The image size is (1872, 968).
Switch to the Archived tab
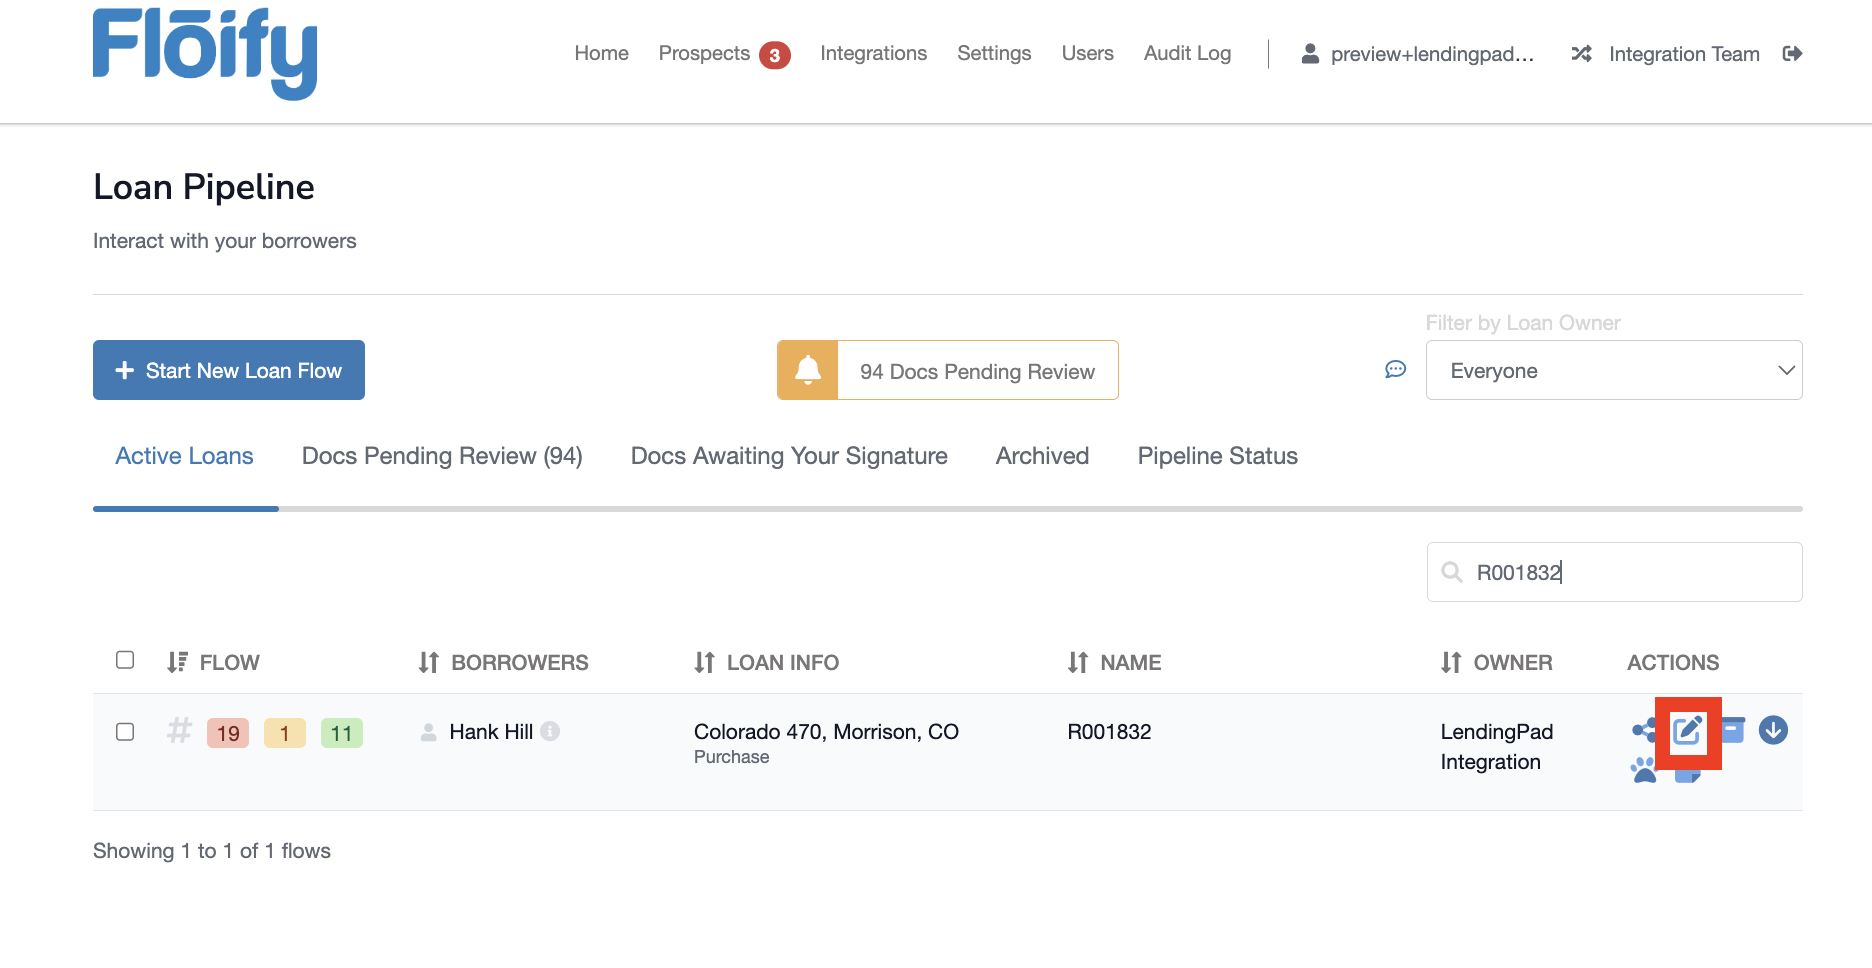(x=1042, y=456)
